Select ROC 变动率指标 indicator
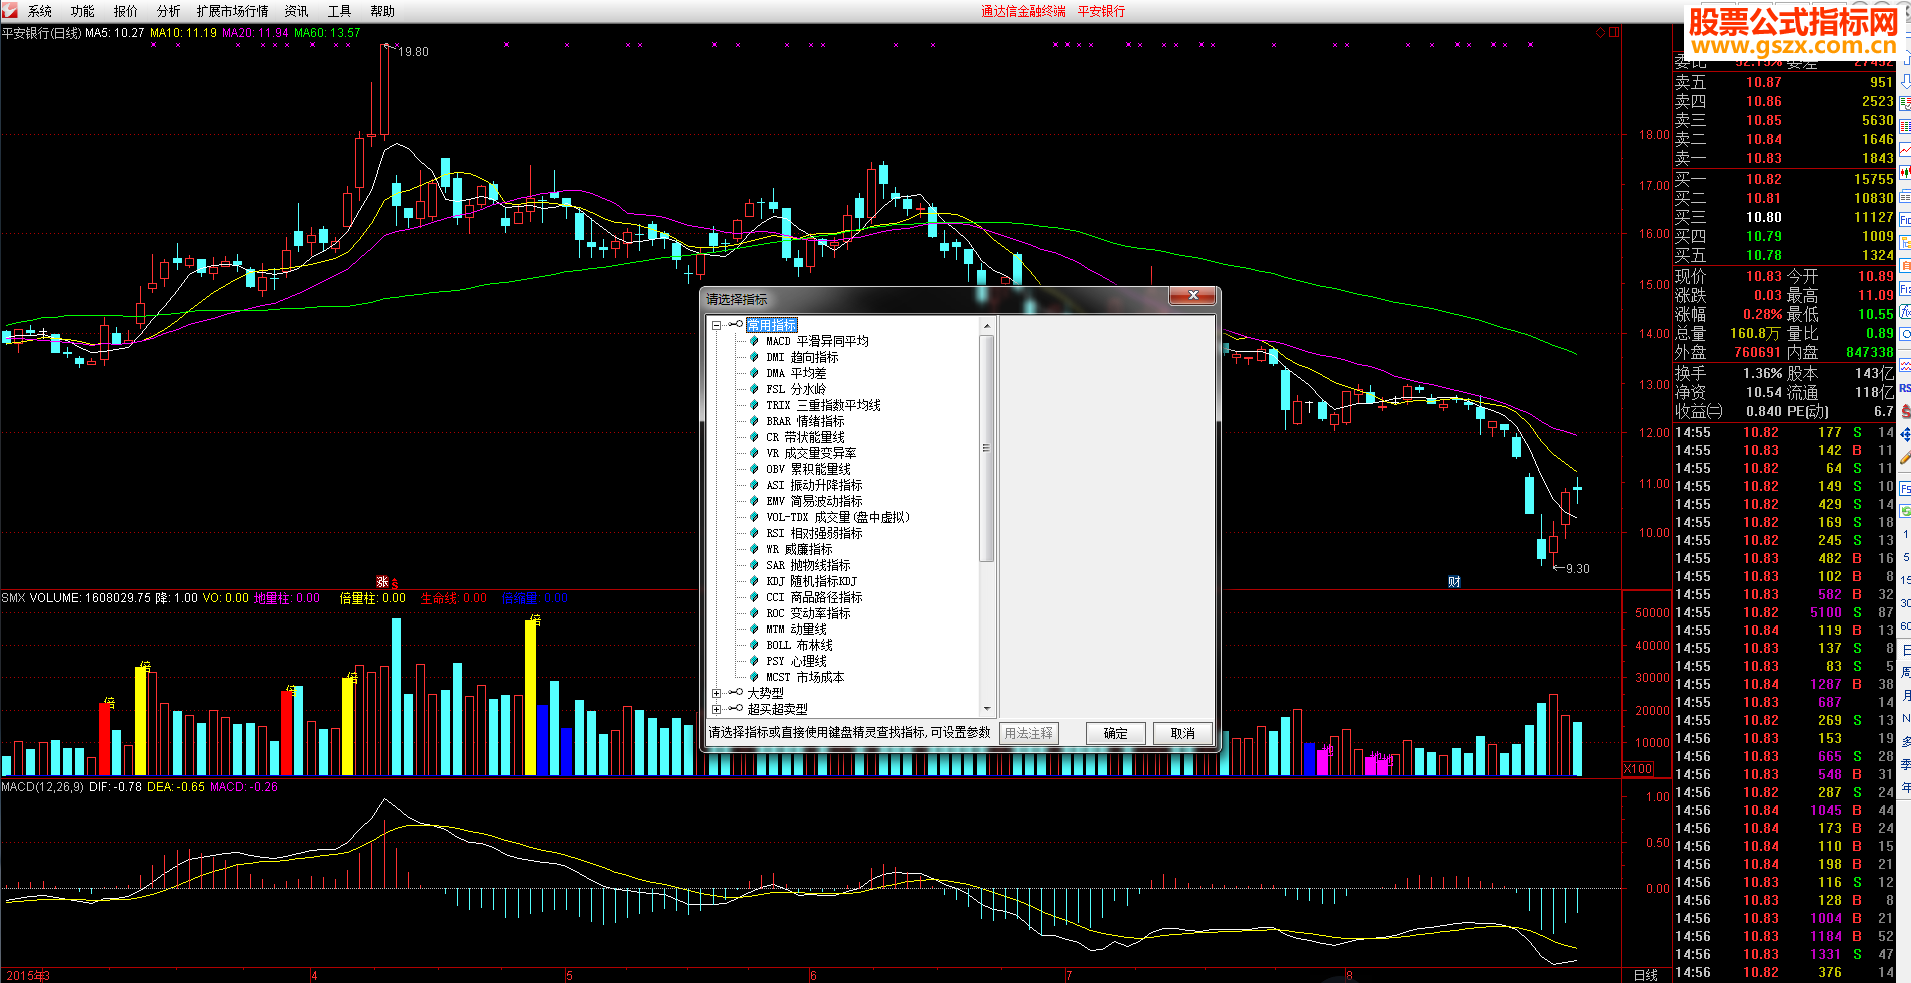The width and height of the screenshot is (1911, 983). [x=808, y=613]
